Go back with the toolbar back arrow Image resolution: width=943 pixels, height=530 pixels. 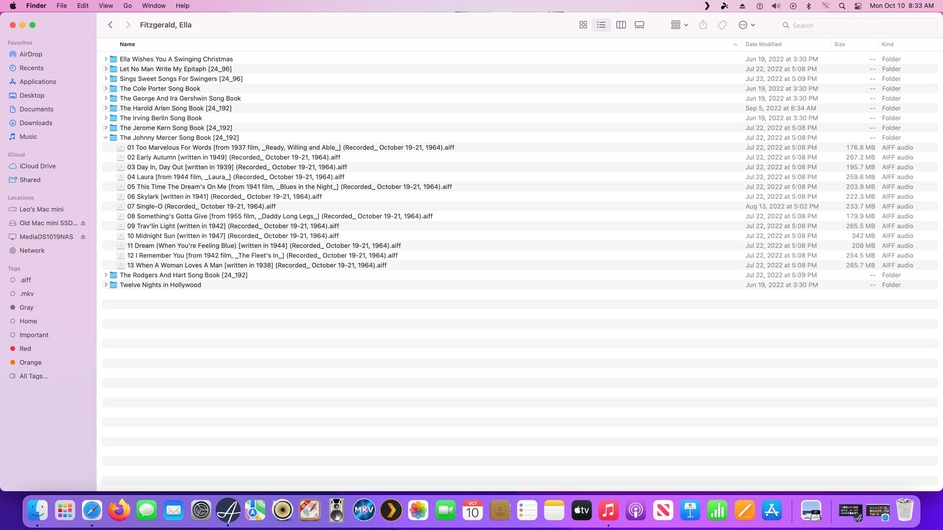111,25
